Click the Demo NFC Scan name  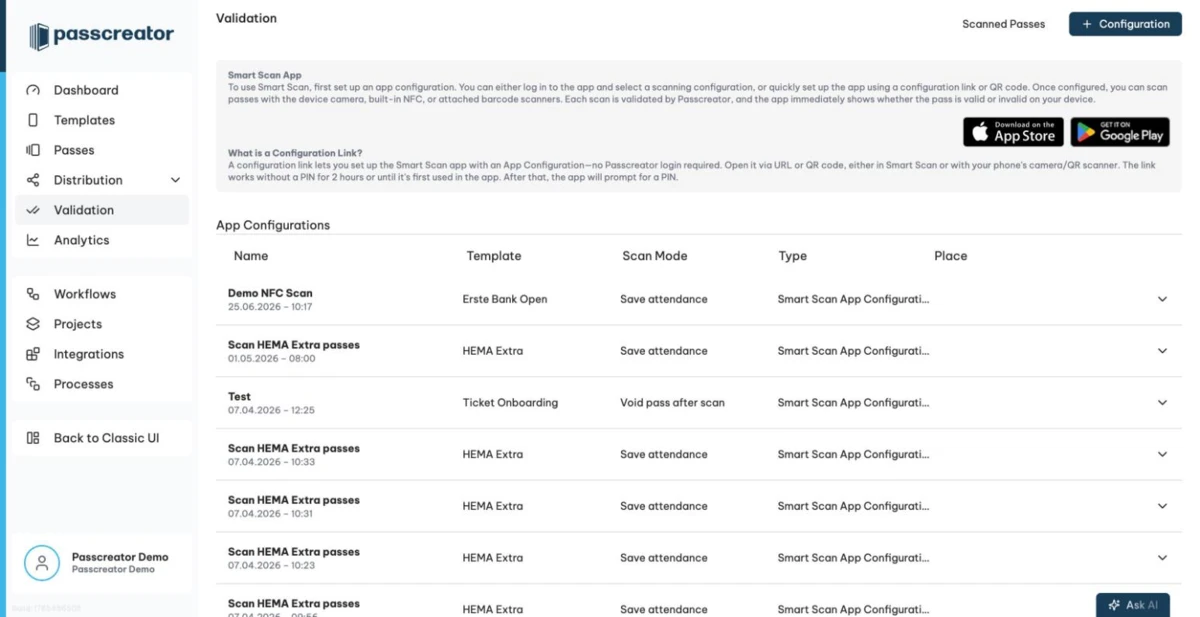[270, 293]
